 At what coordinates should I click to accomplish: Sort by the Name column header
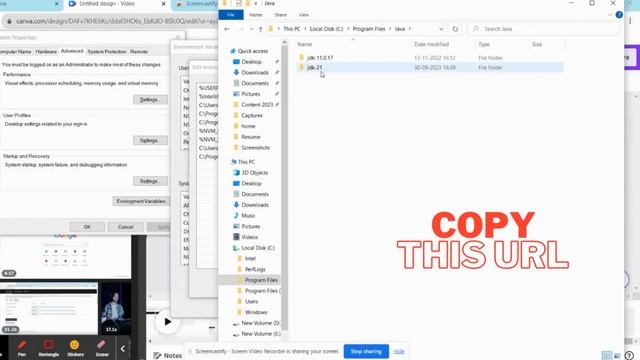304,44
